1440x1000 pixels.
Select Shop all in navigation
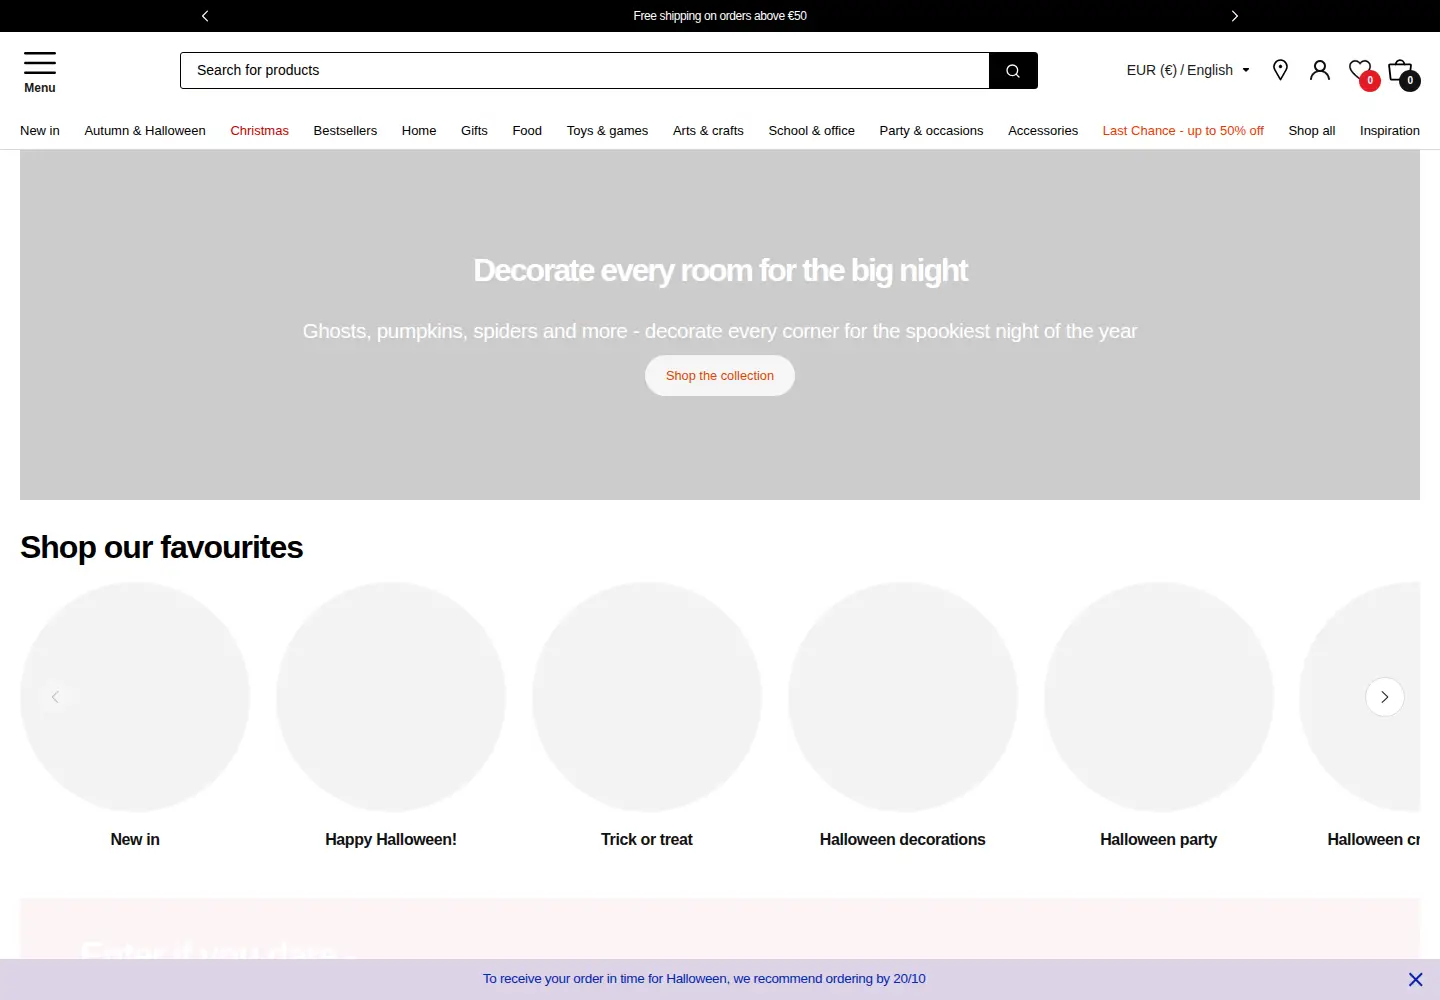click(1312, 131)
